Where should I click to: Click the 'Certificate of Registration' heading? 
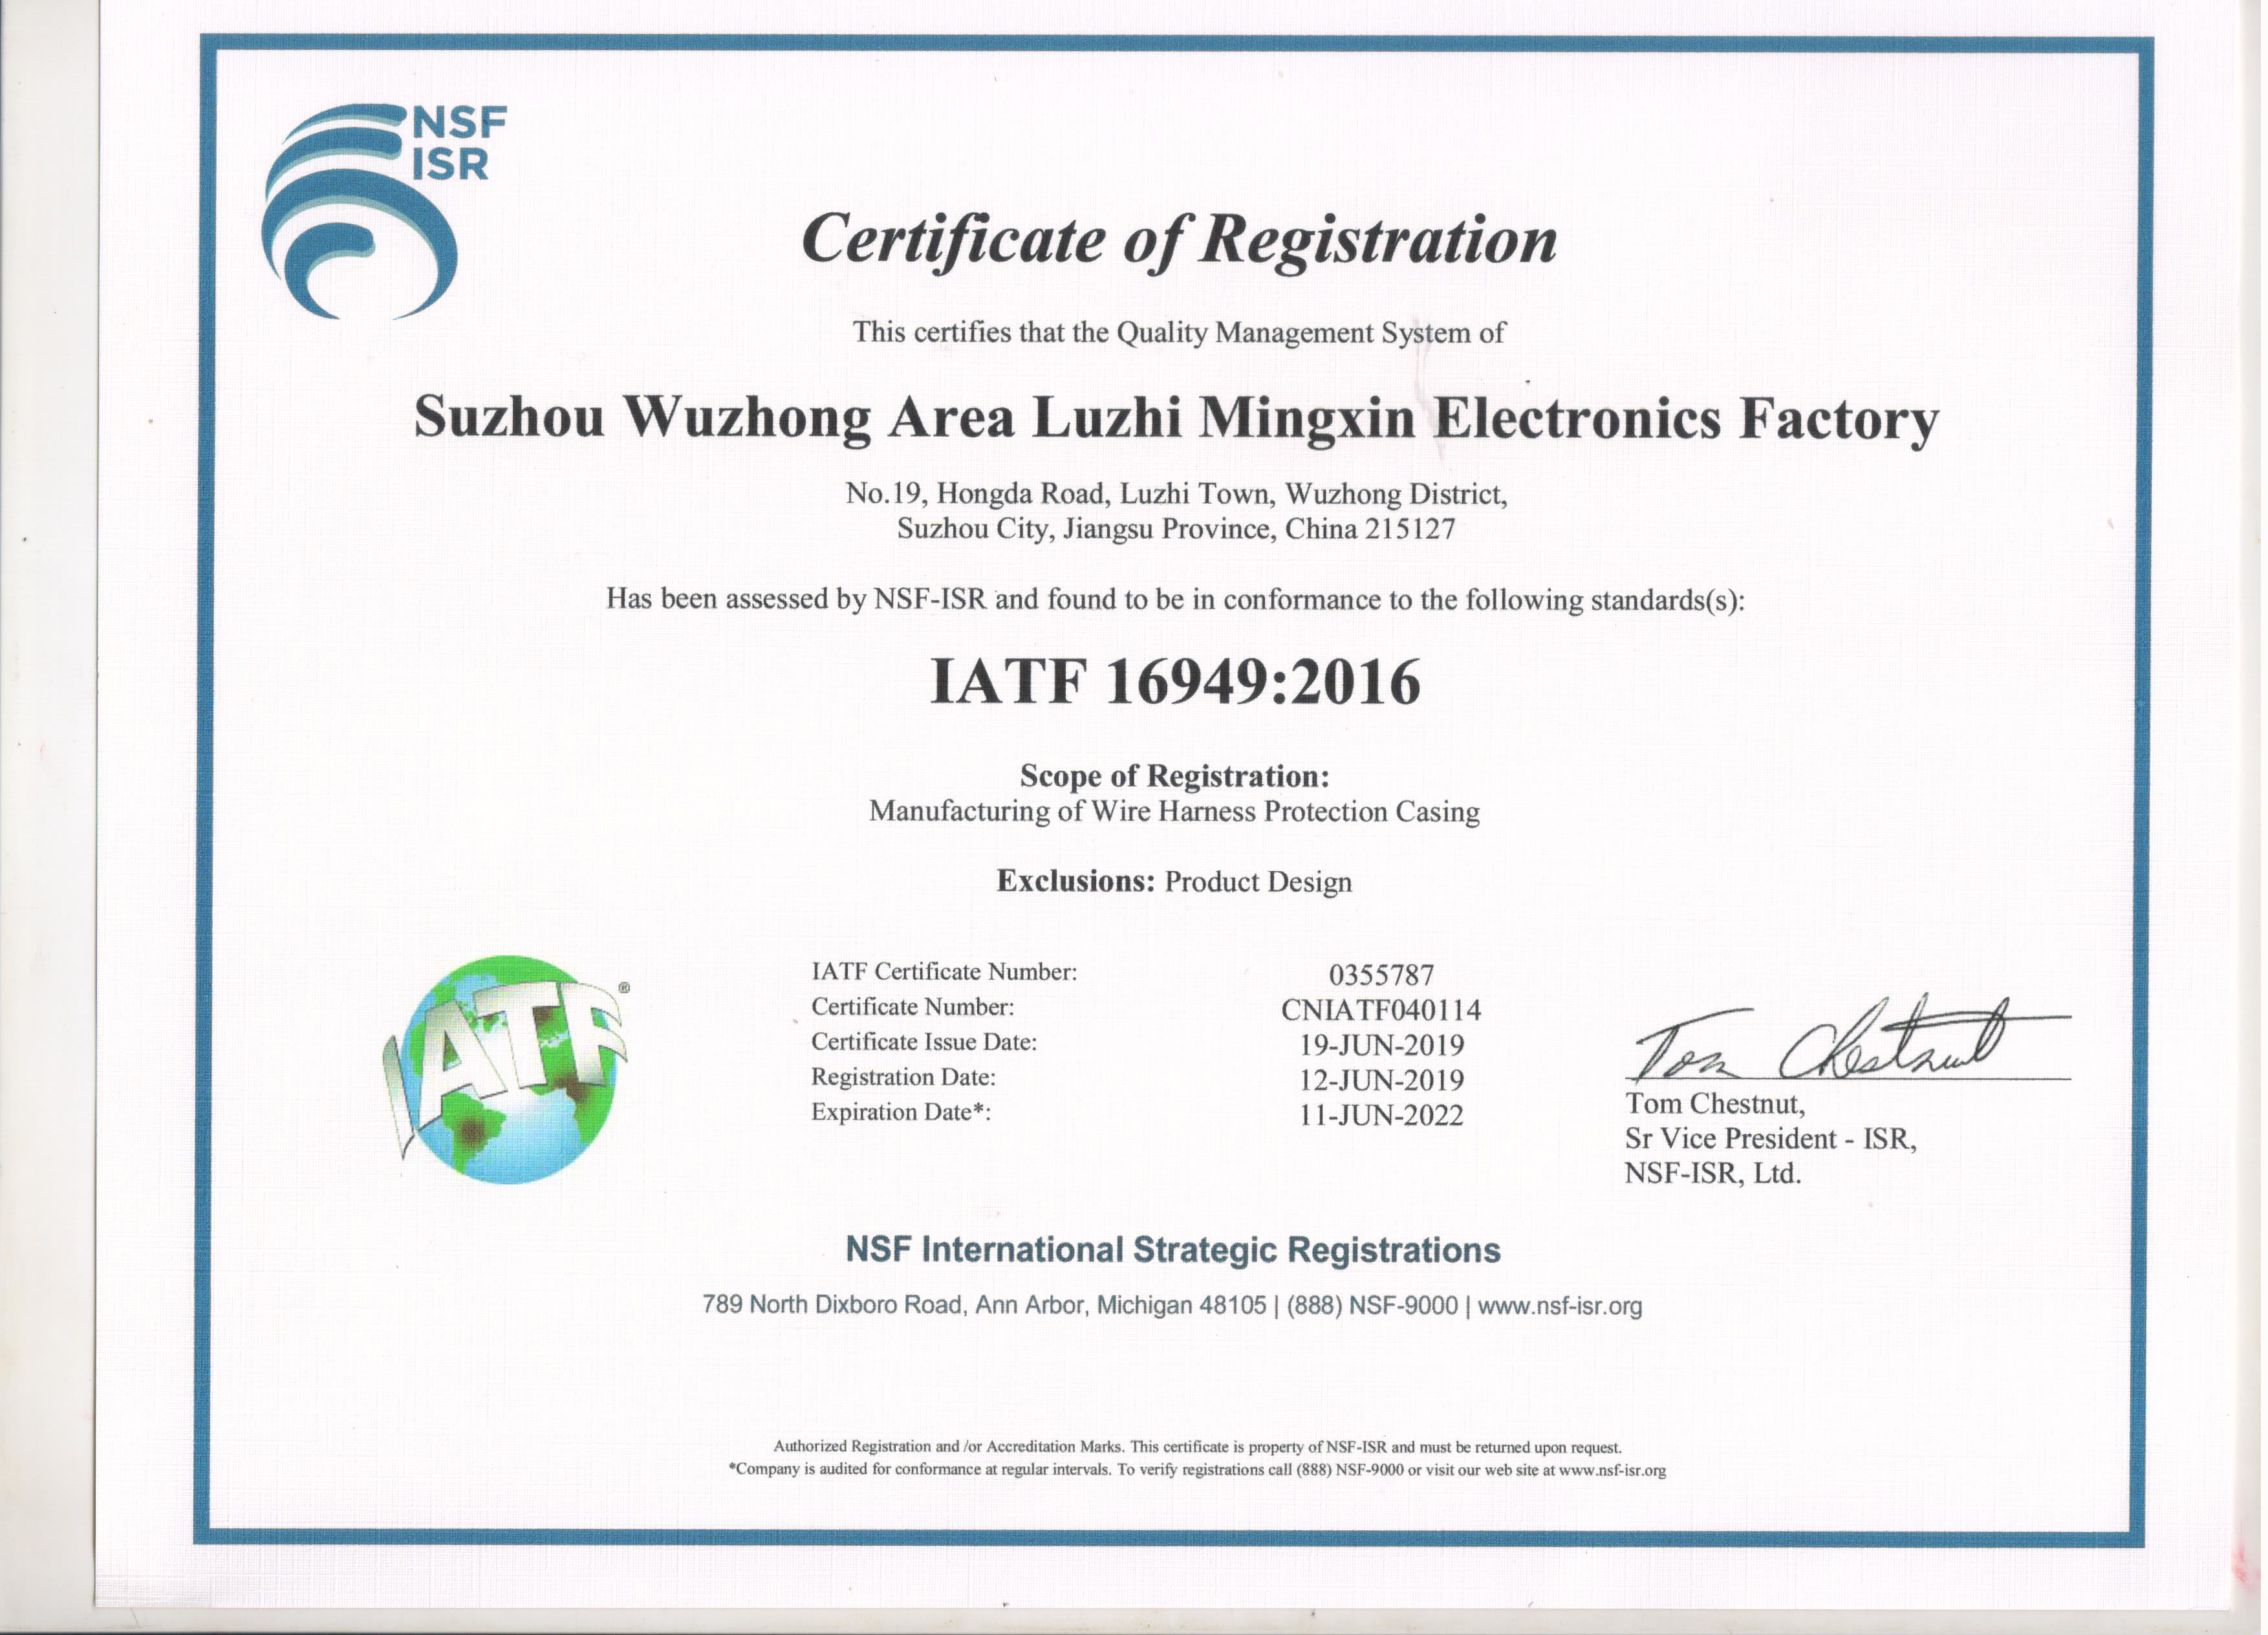tap(1180, 241)
